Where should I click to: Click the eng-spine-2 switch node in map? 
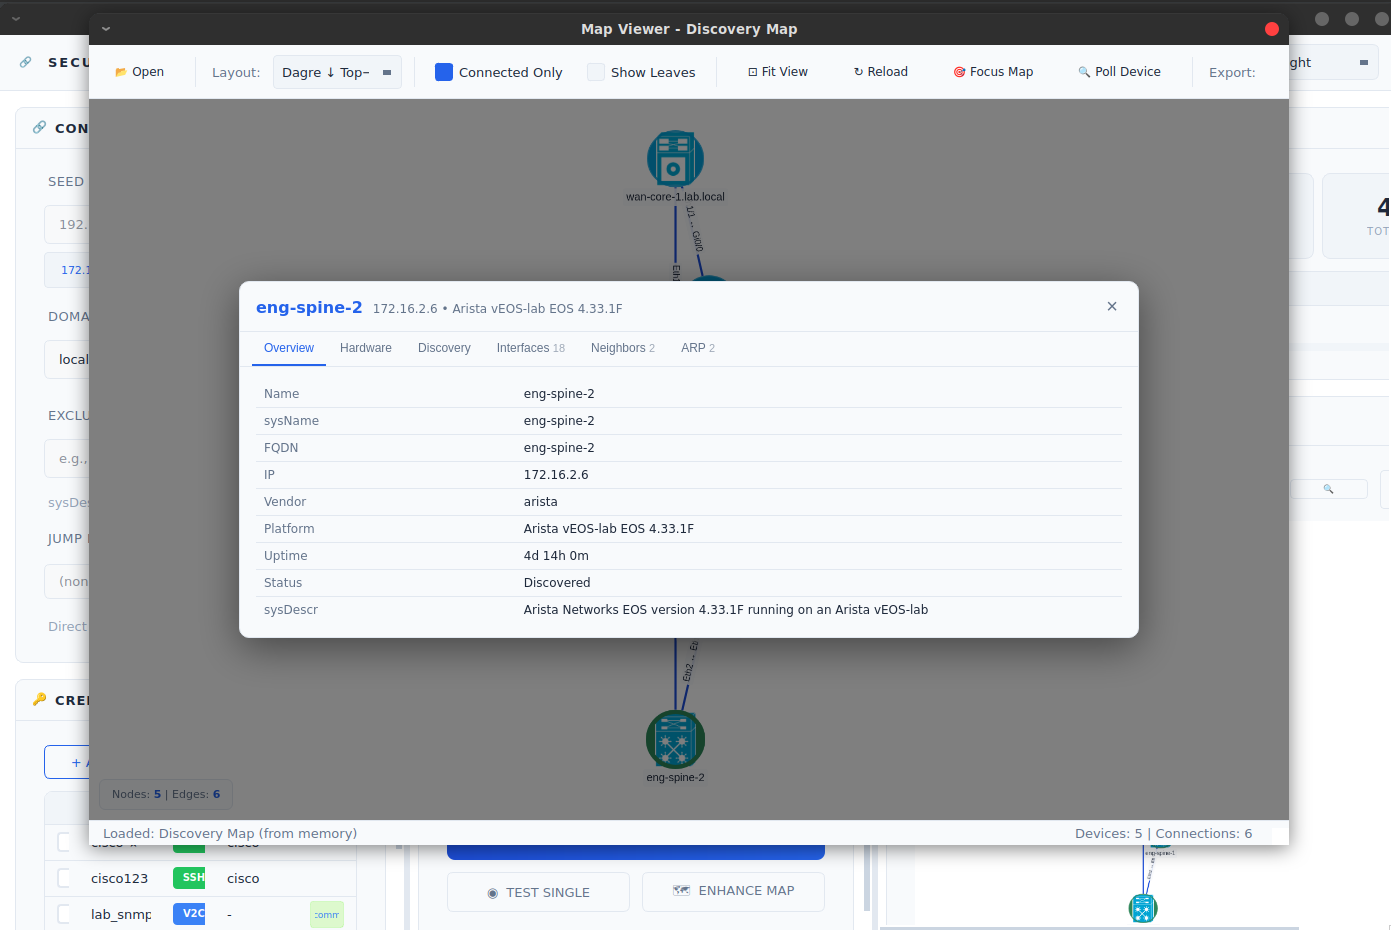(x=675, y=740)
